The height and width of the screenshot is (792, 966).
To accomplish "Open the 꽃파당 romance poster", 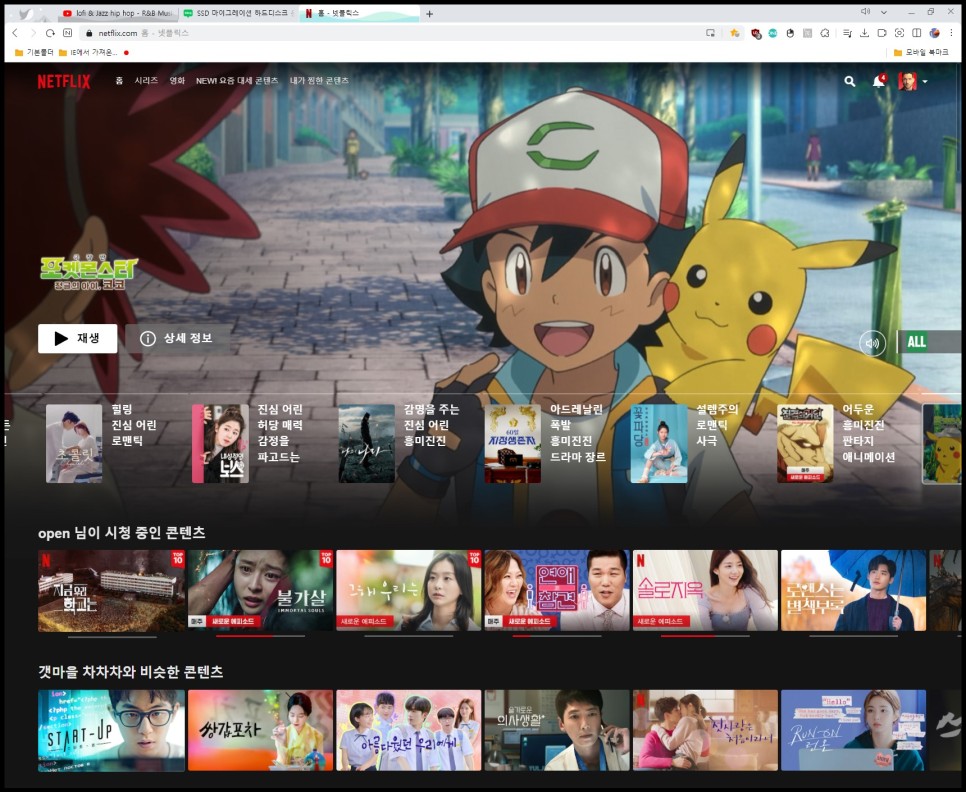I will tap(659, 443).
